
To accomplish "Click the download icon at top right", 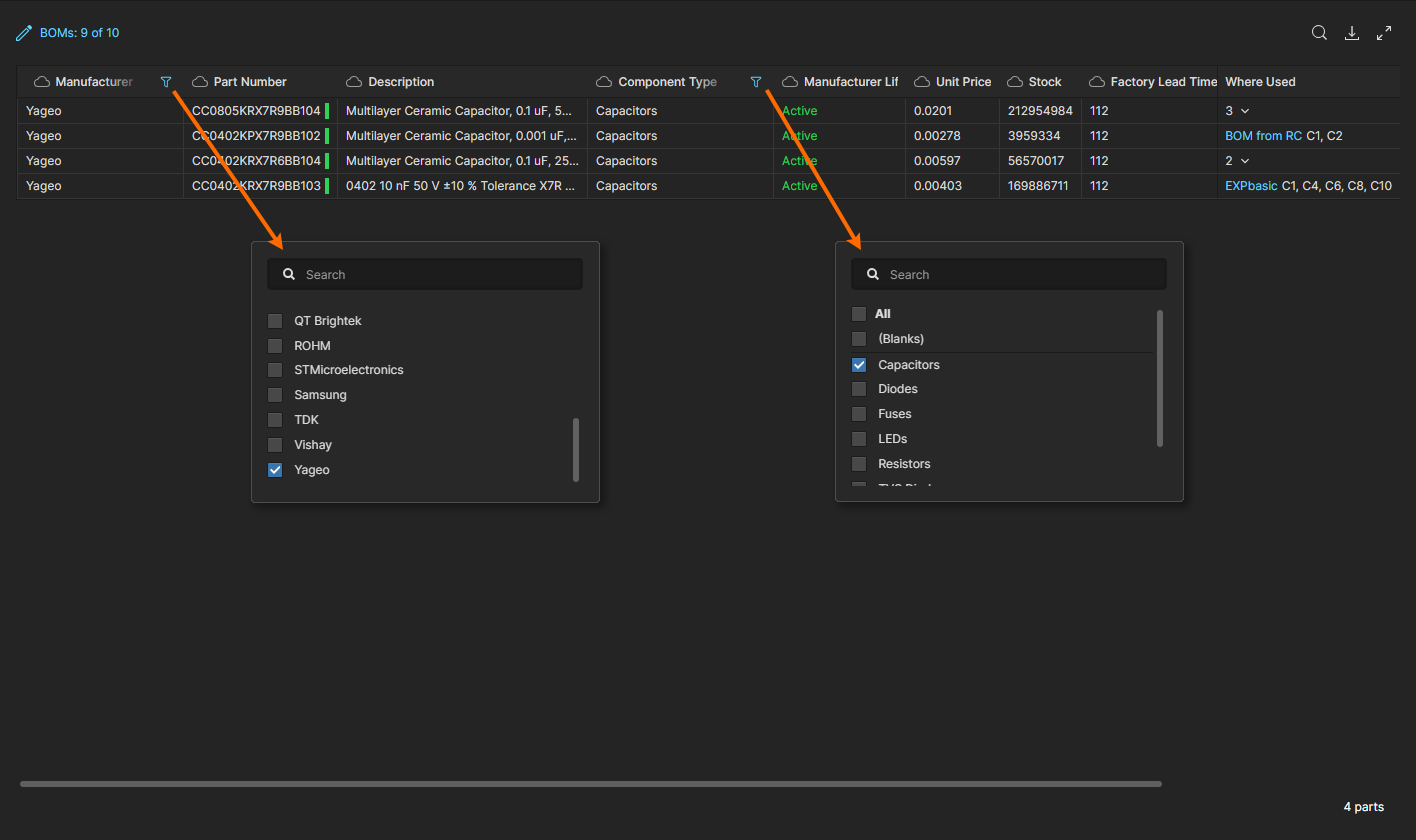I will [1352, 33].
